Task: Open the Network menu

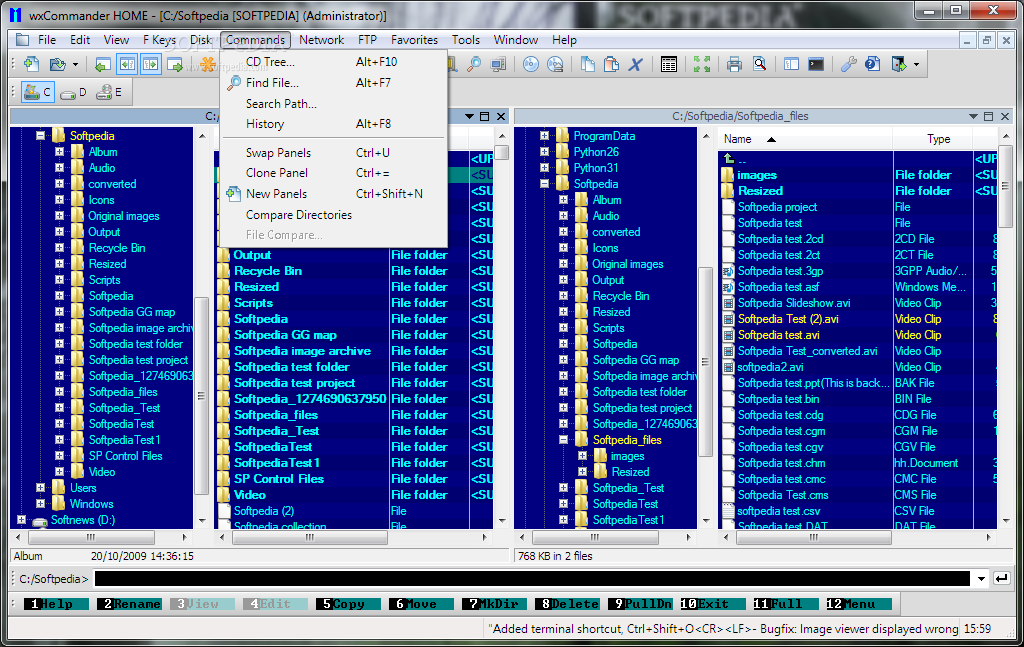Action: (x=321, y=40)
